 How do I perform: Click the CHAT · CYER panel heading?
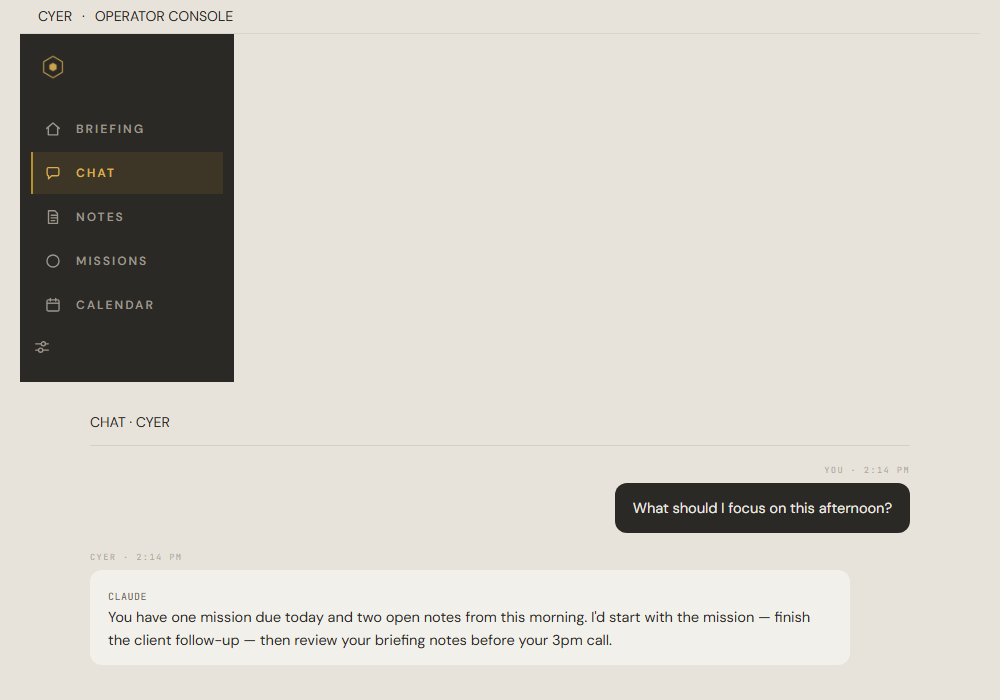pyautogui.click(x=130, y=422)
